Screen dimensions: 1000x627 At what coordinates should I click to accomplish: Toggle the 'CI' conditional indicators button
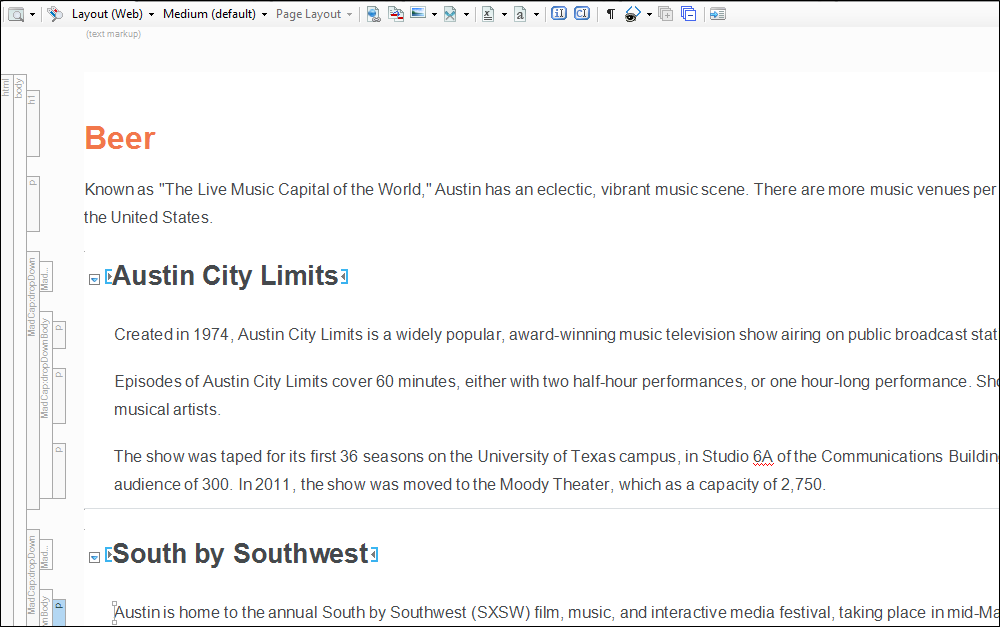tap(582, 13)
